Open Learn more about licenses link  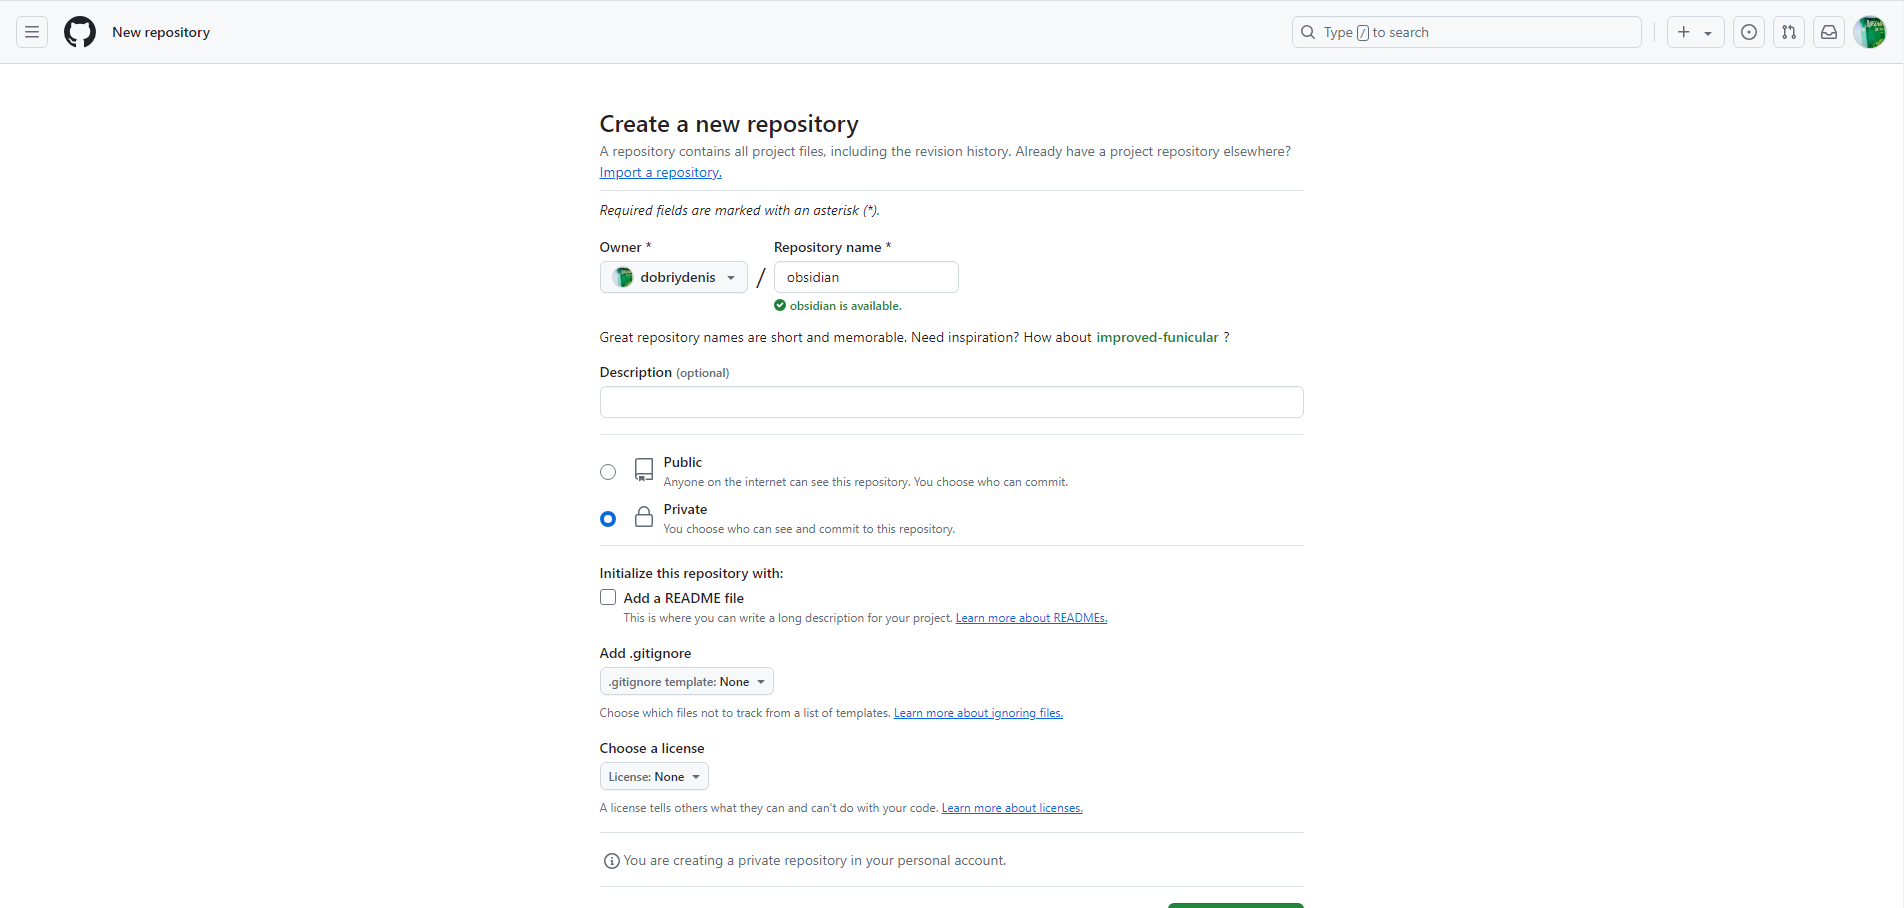point(1012,808)
